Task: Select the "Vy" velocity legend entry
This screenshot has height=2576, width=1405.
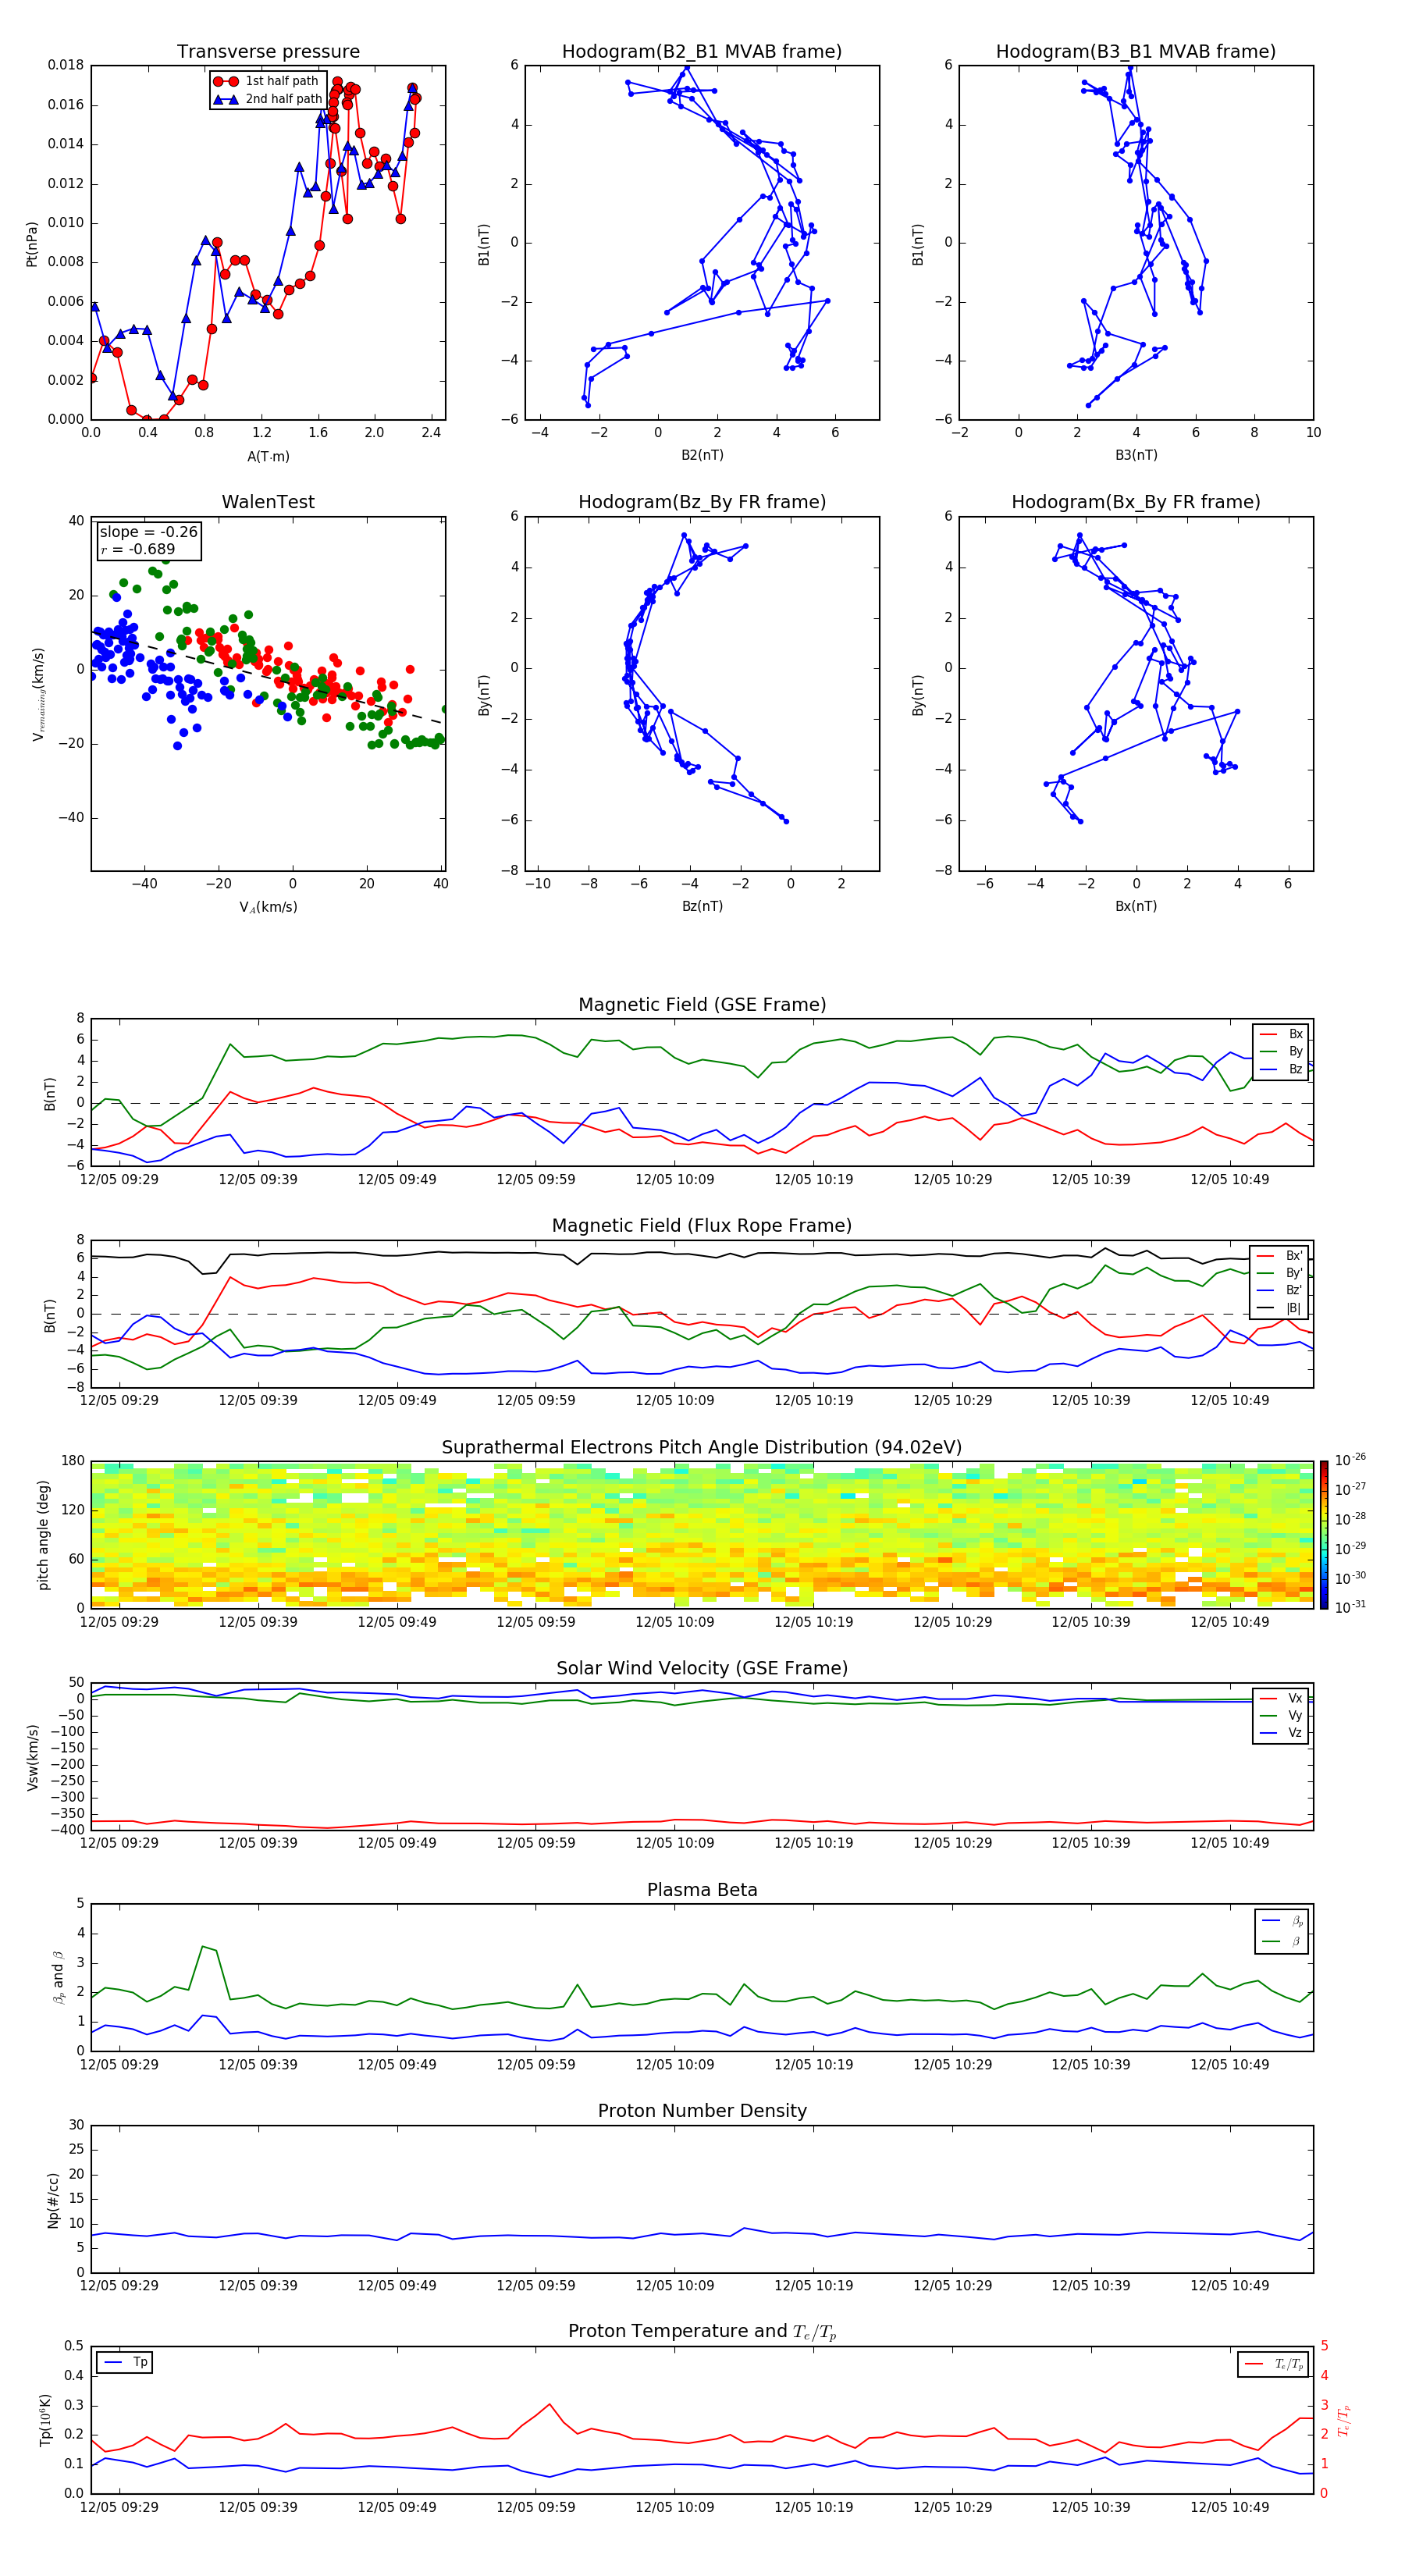Action: click(x=1282, y=1716)
